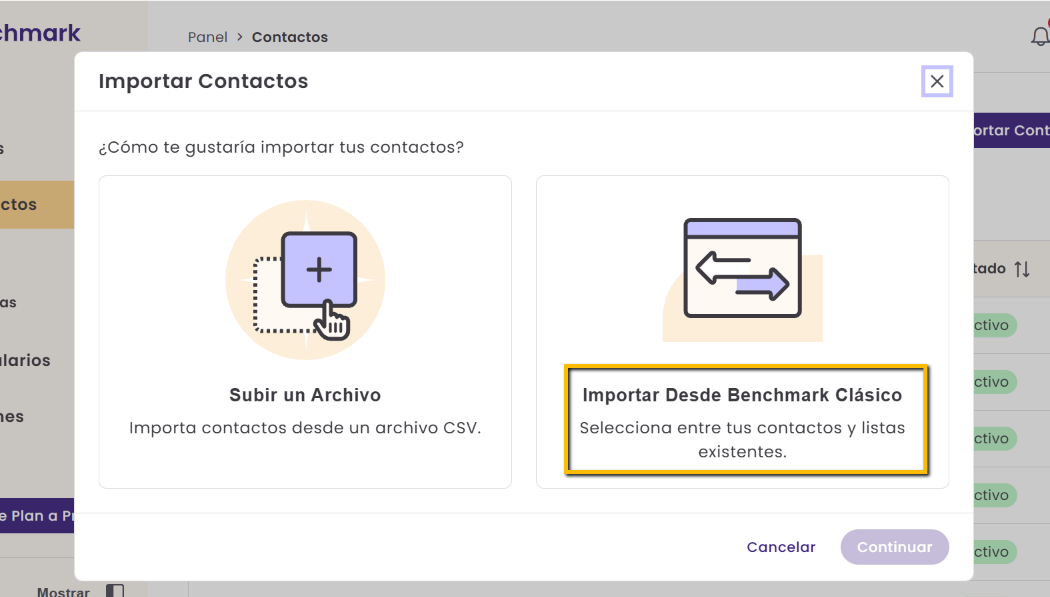Click the Benchmark logo
The height and width of the screenshot is (597, 1050).
point(40,33)
